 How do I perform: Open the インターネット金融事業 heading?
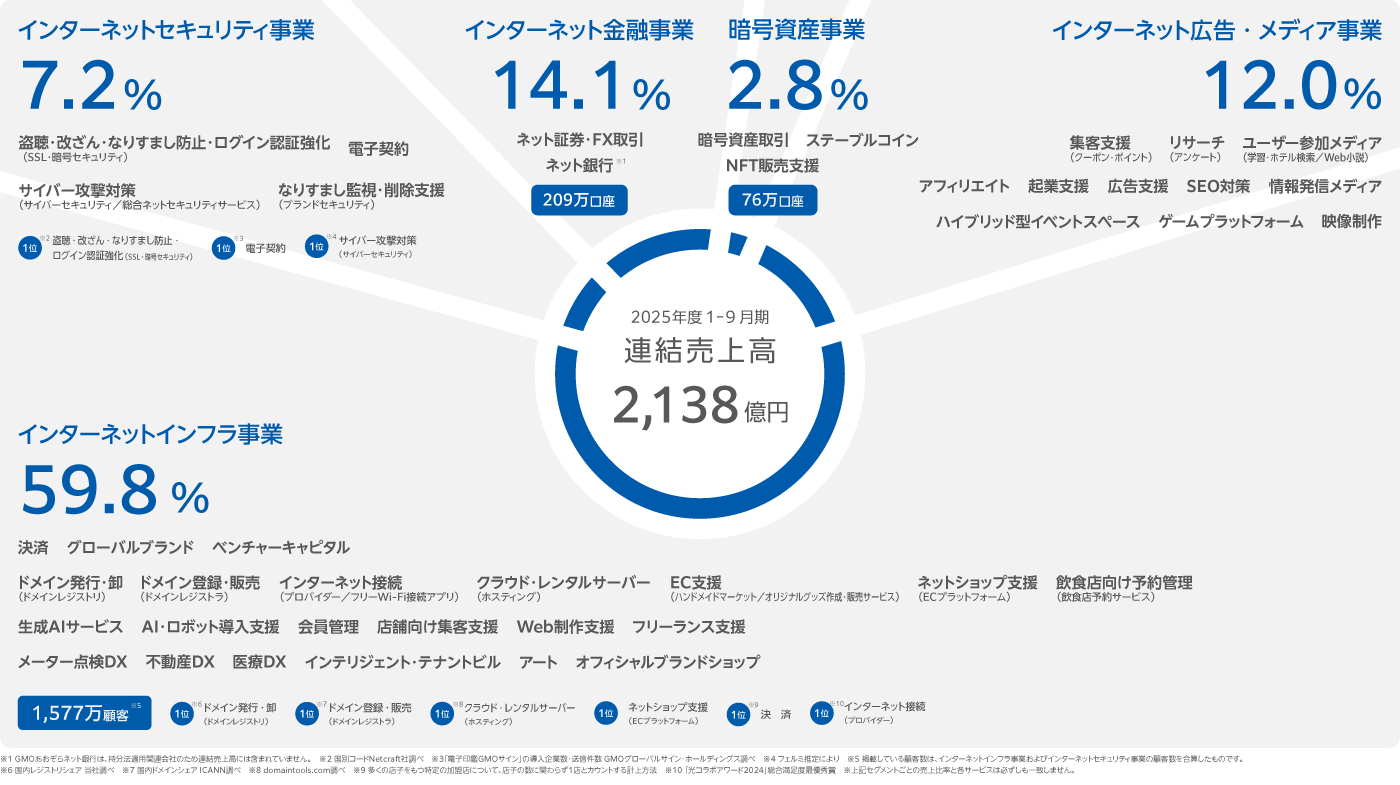point(578,31)
